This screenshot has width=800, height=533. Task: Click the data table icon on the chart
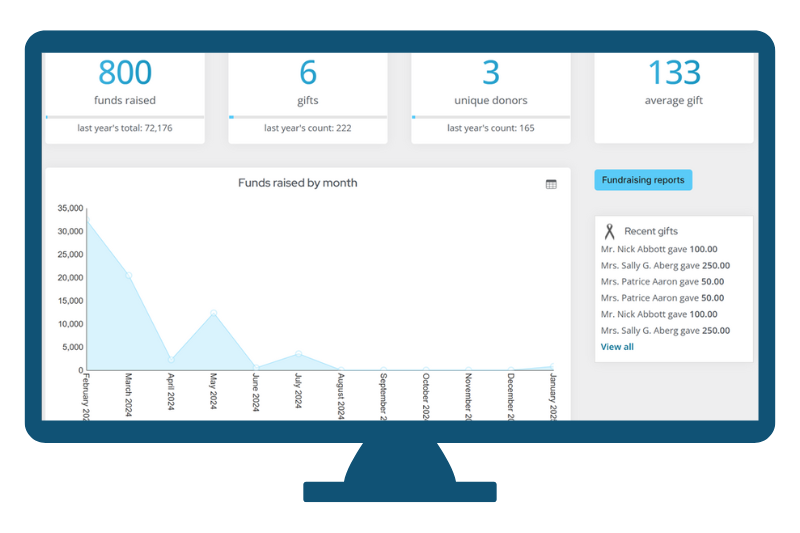click(551, 184)
